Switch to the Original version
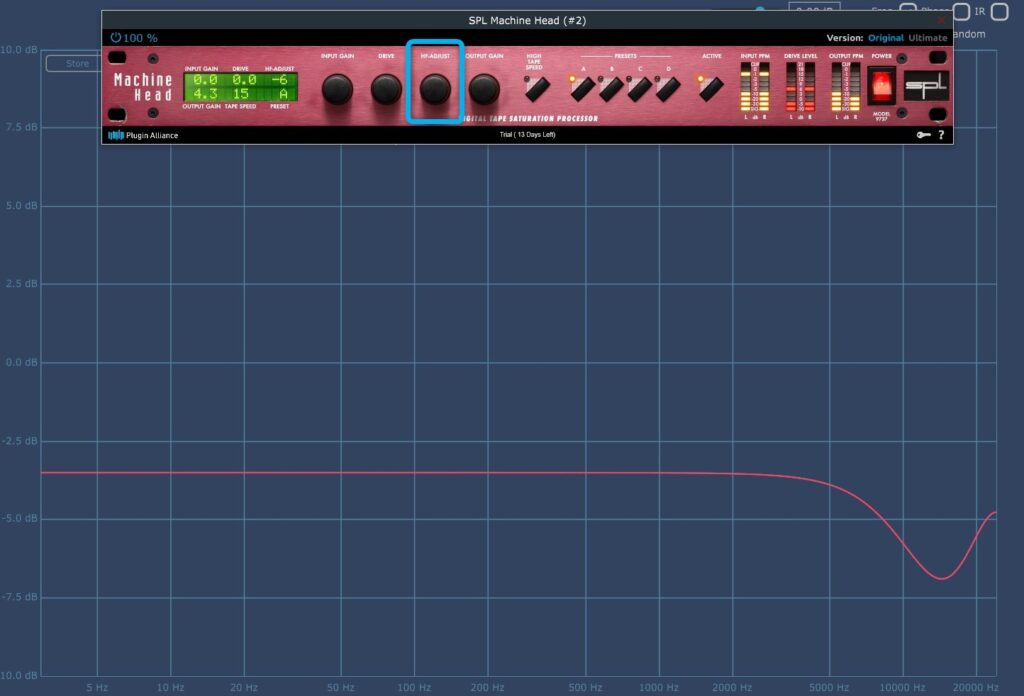Viewport: 1024px width, 696px height. point(885,38)
